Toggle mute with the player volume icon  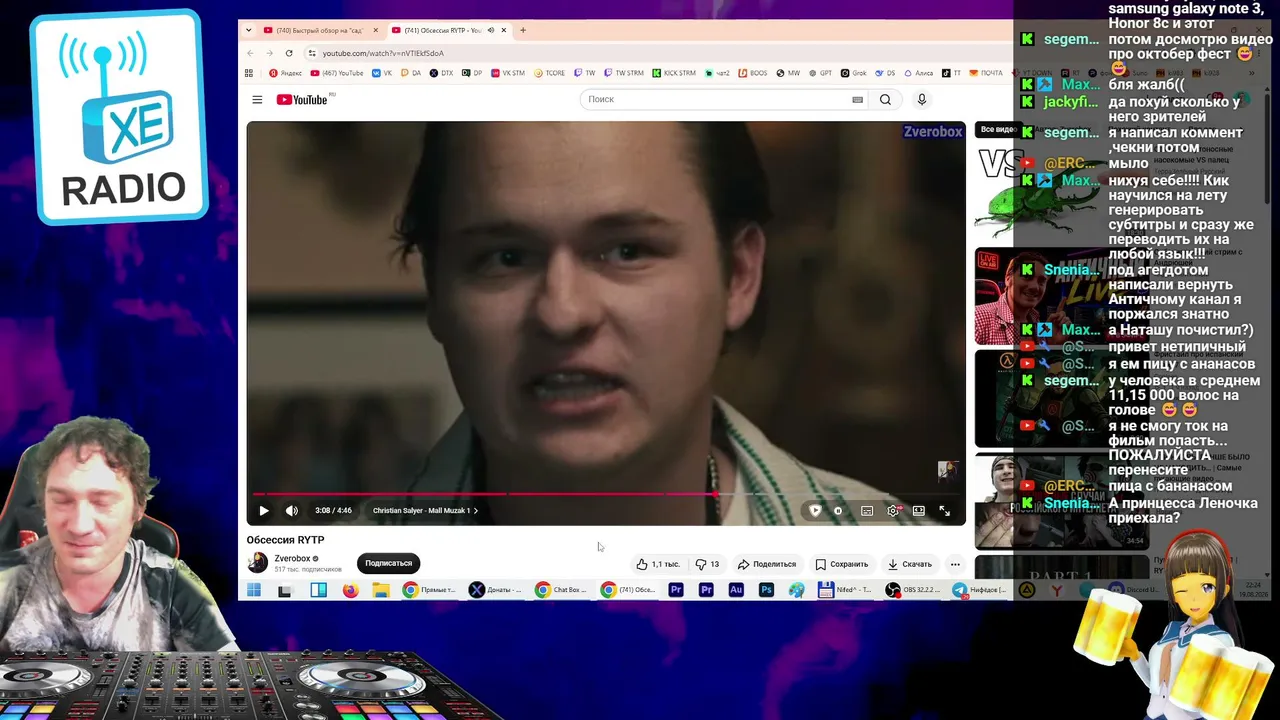tap(292, 510)
